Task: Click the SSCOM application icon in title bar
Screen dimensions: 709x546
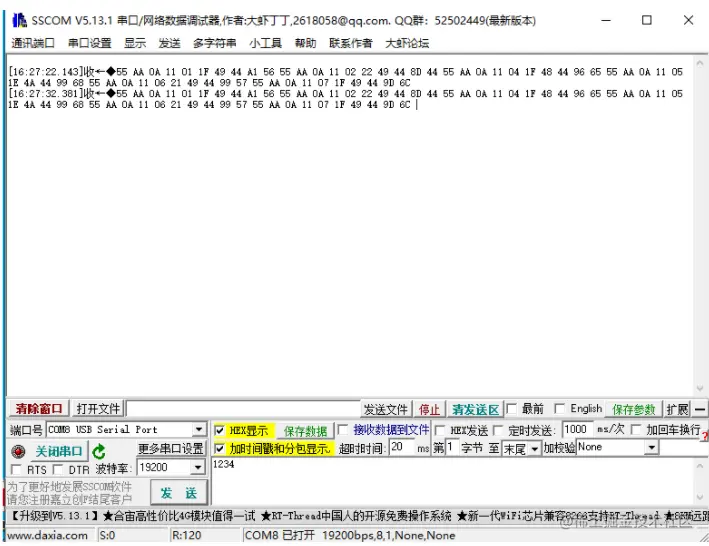Action: [x=19, y=20]
